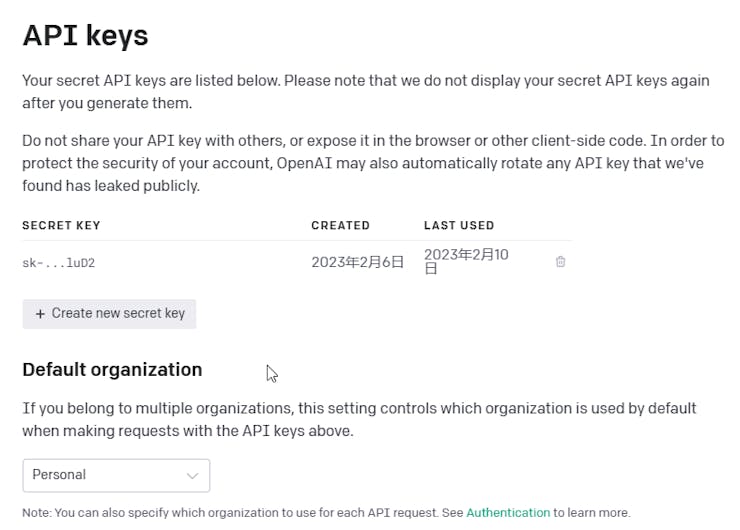
Task: Click the 'Note: You can also specify' footnote
Action: tap(240, 513)
